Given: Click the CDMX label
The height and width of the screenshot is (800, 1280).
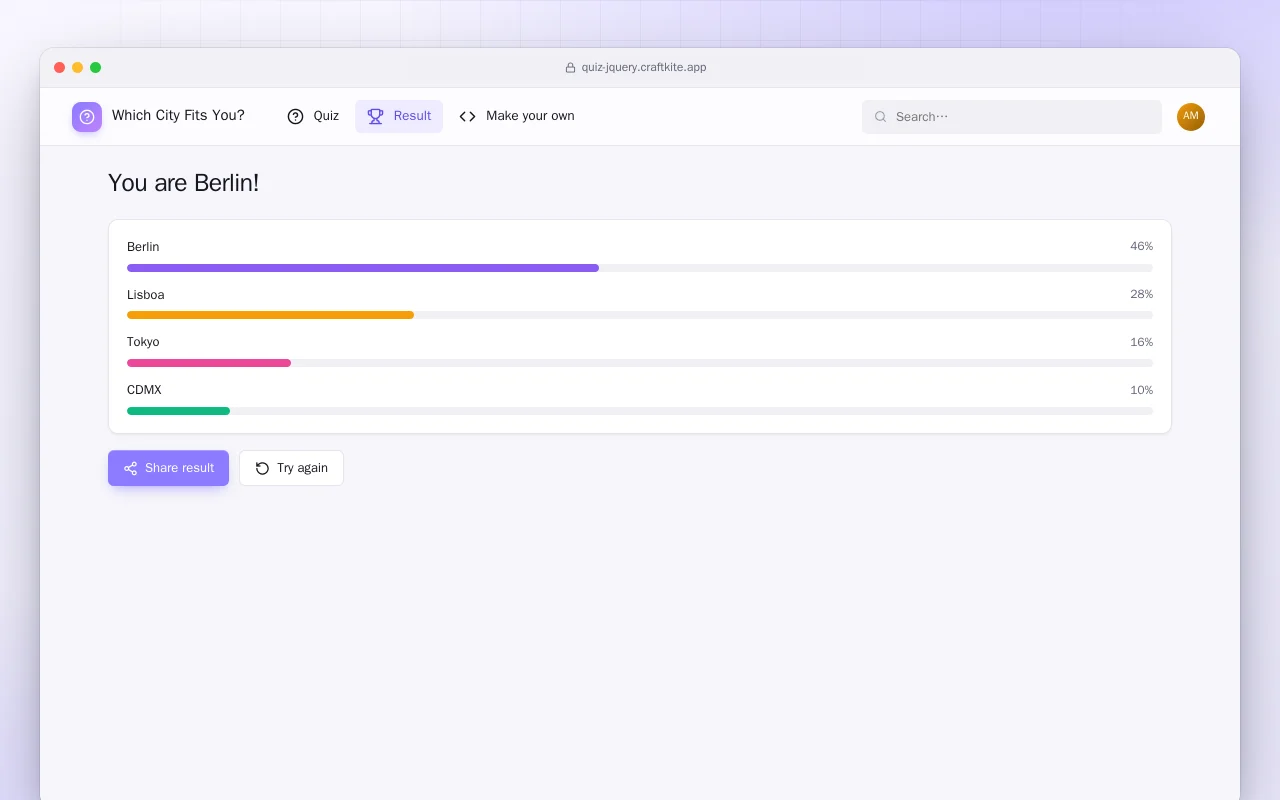Looking at the screenshot, I should click(144, 390).
